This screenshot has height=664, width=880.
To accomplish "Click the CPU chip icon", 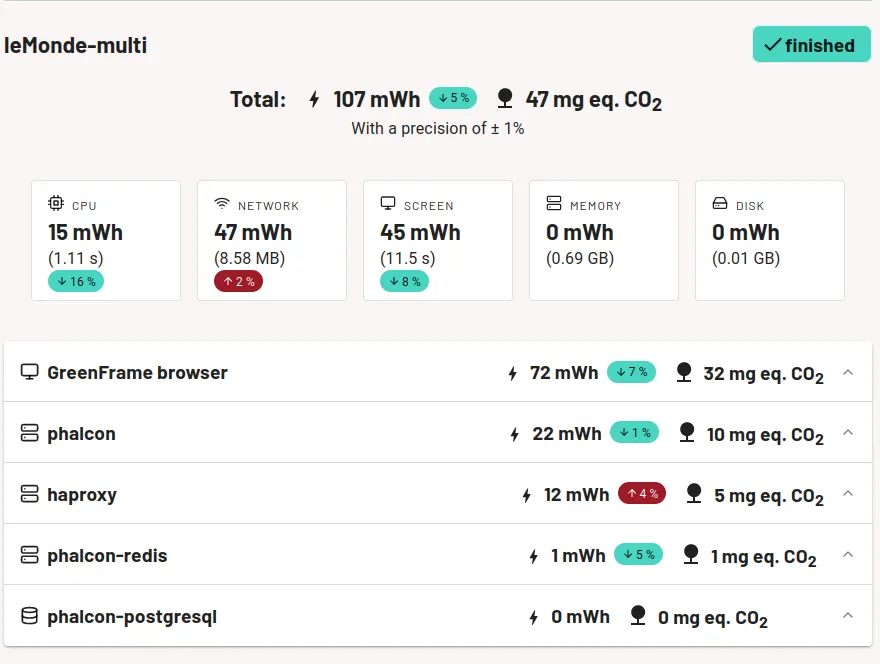I will 56,204.
